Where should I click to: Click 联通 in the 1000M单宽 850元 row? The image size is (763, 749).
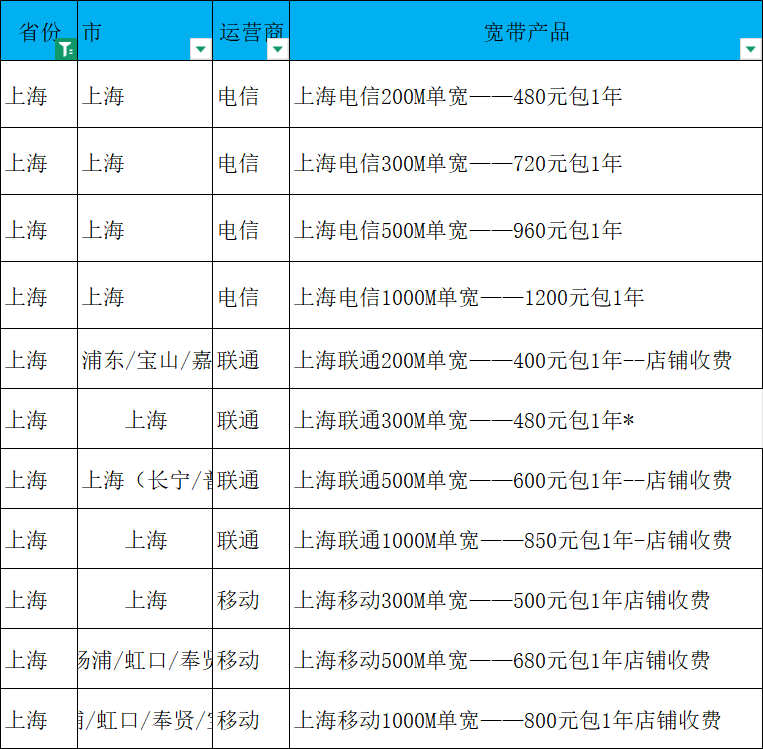[238, 540]
